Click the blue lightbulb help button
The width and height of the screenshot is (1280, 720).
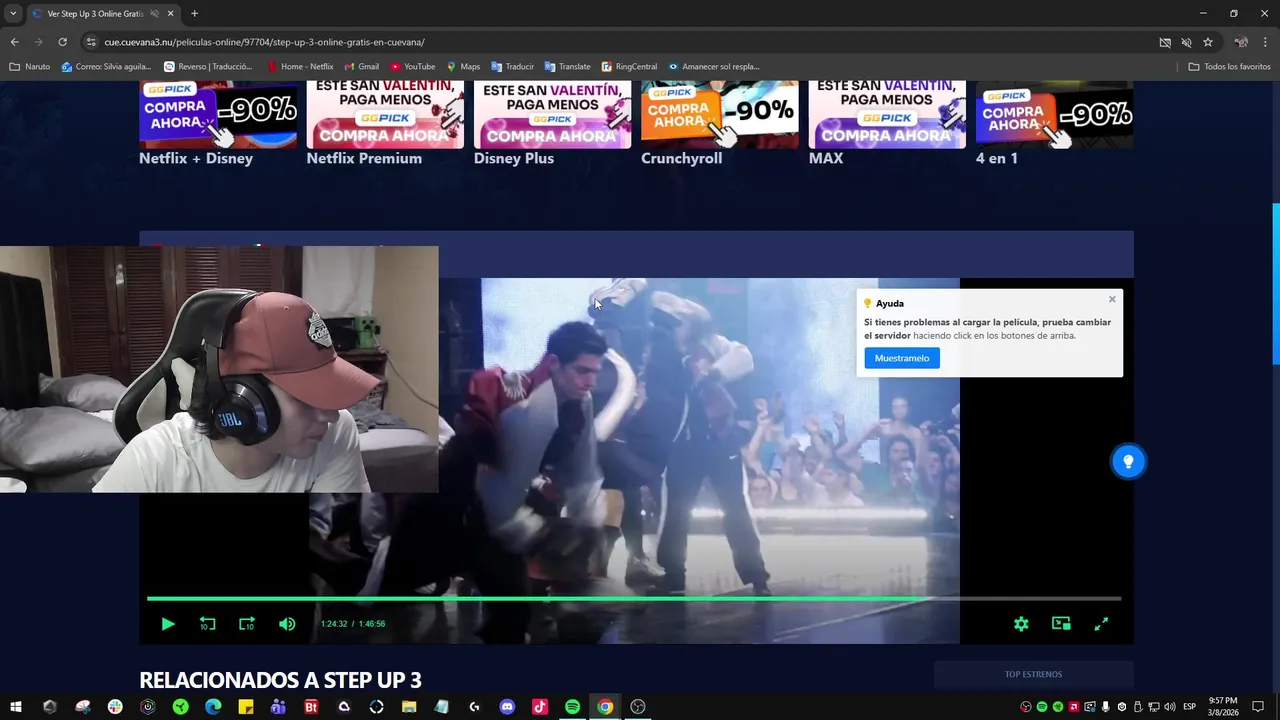[1128, 461]
